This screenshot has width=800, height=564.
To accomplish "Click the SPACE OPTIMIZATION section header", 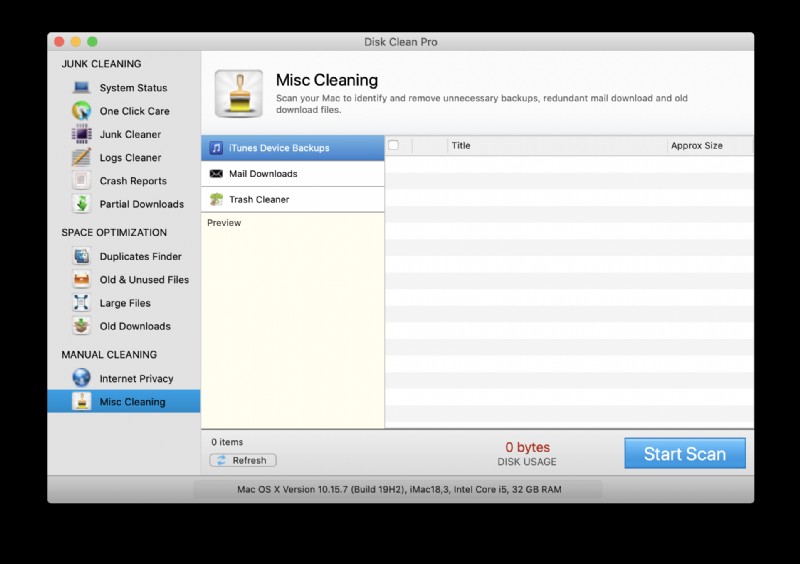I will coord(114,232).
